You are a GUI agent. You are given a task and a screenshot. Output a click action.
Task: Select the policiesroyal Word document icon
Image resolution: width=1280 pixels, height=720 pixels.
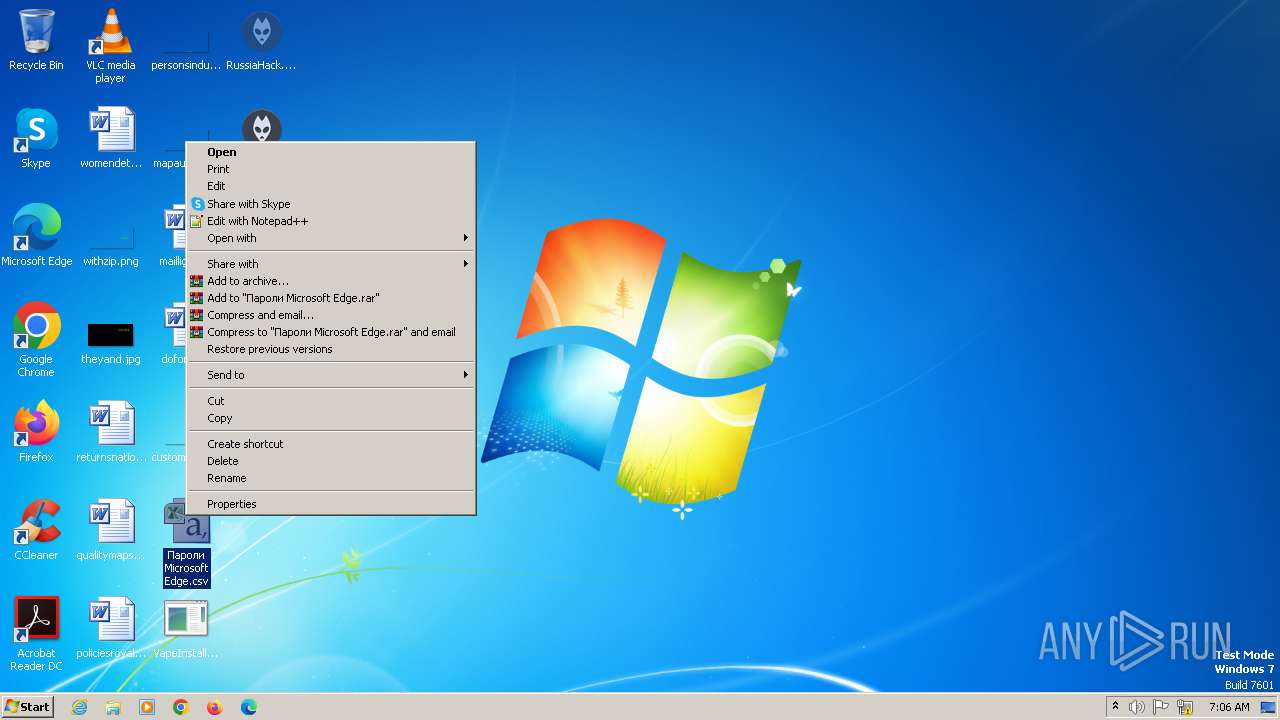point(110,628)
